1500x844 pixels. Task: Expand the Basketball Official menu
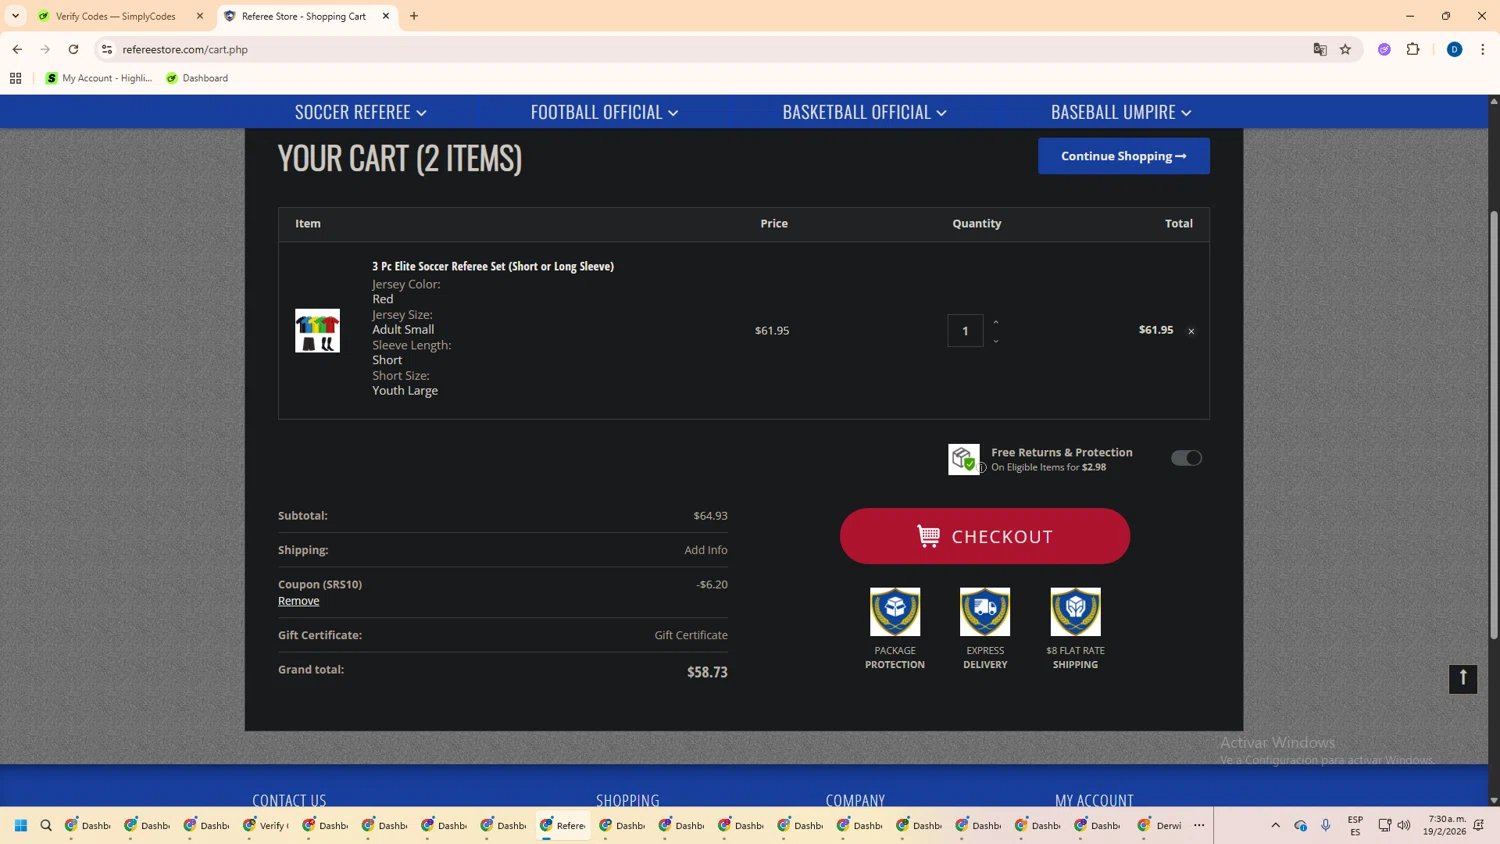pyautogui.click(x=864, y=112)
